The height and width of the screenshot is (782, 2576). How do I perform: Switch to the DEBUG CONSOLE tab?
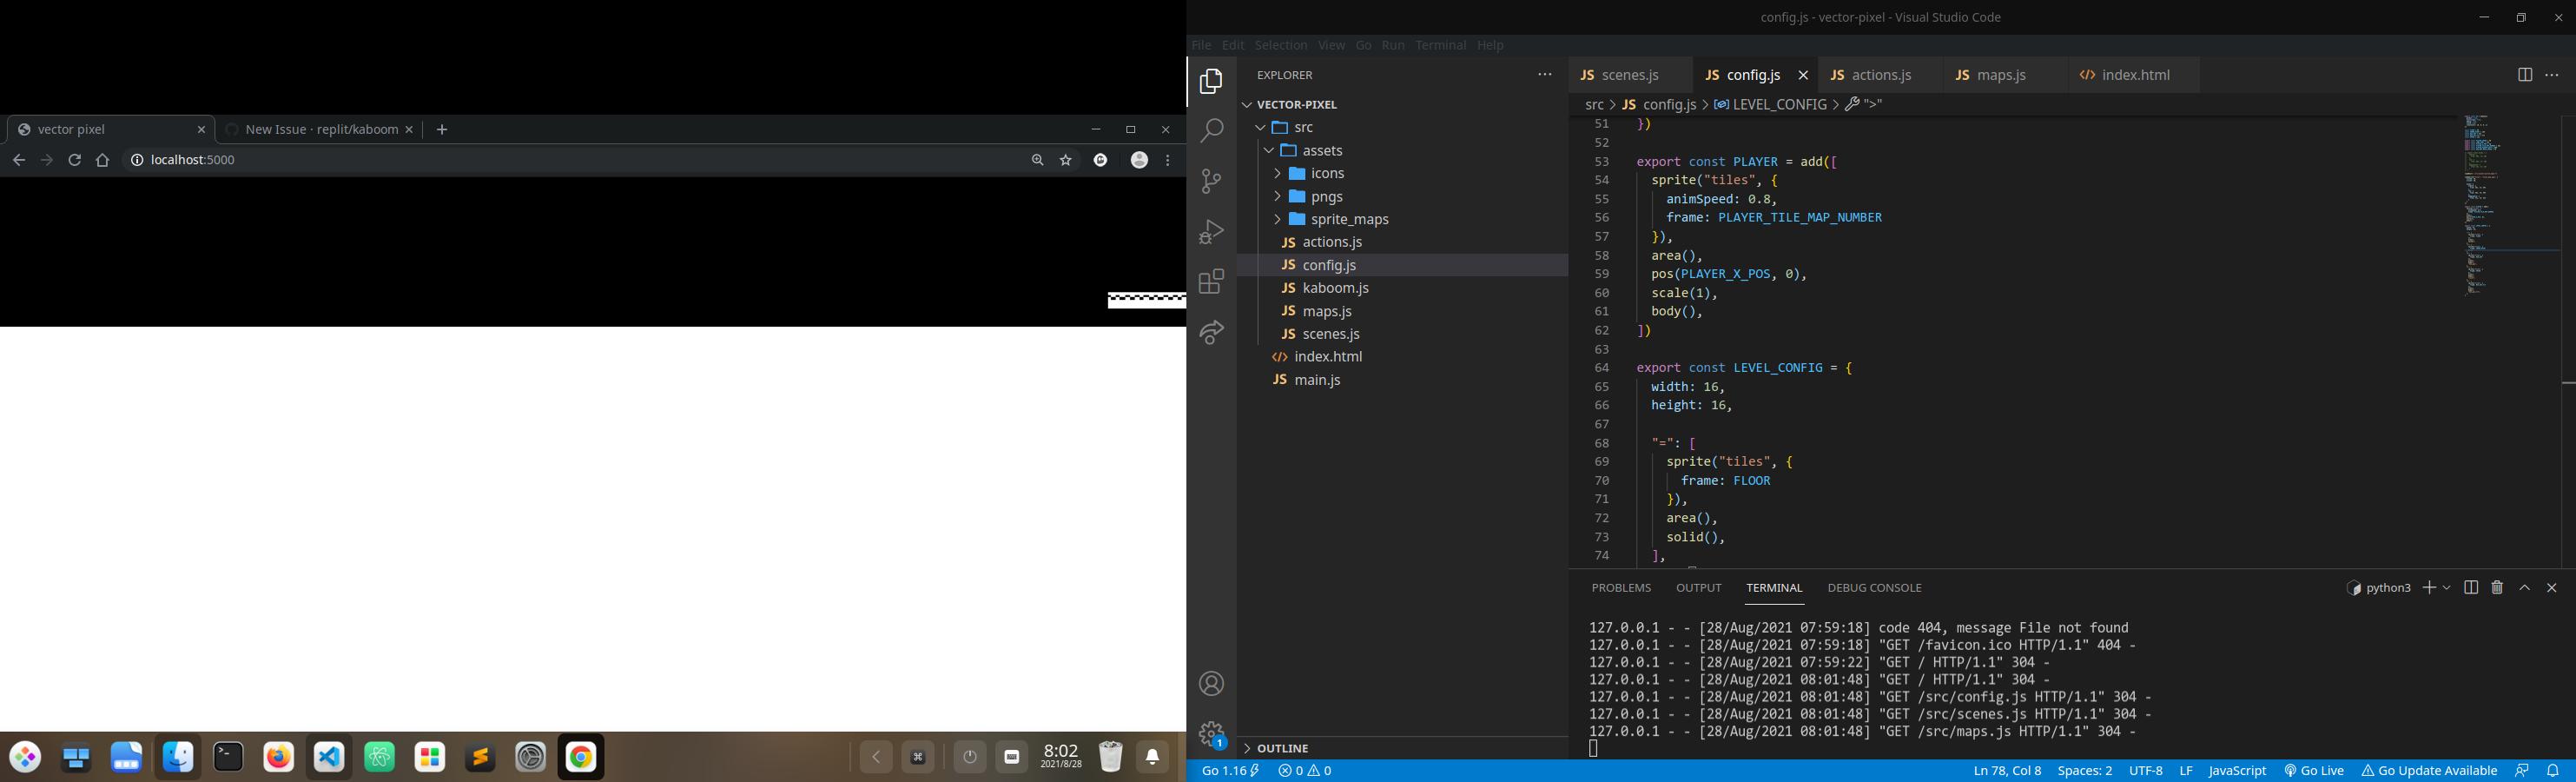(x=1874, y=587)
